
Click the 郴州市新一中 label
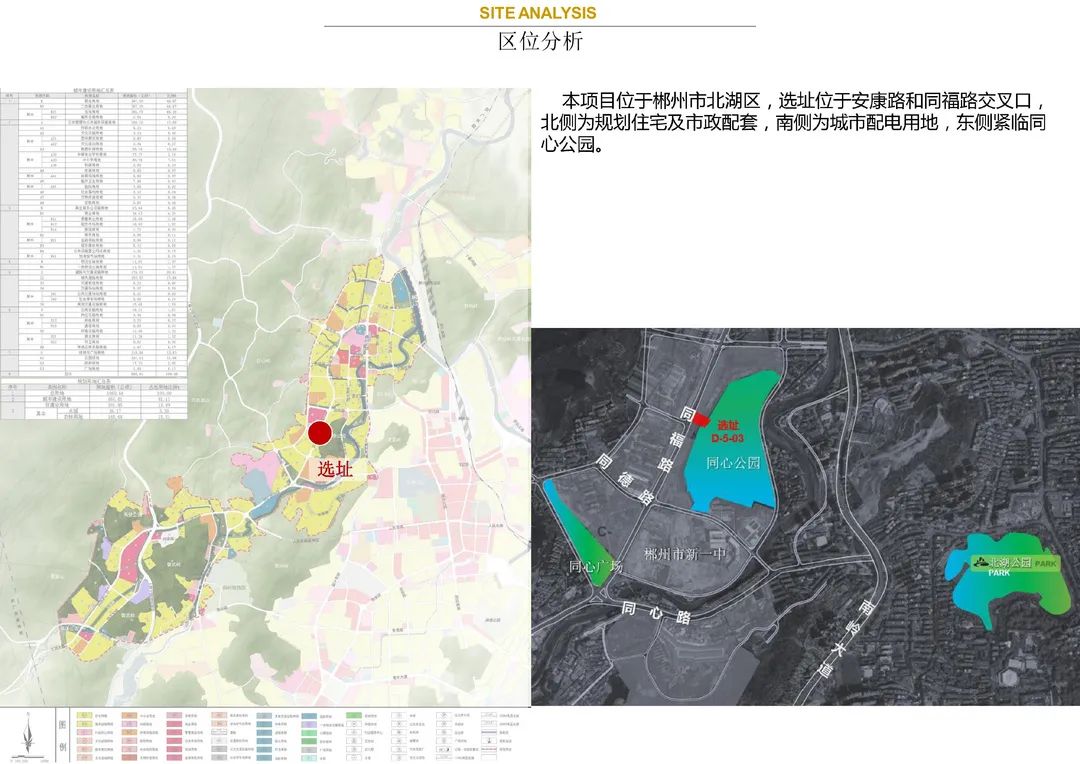pyautogui.click(x=685, y=554)
